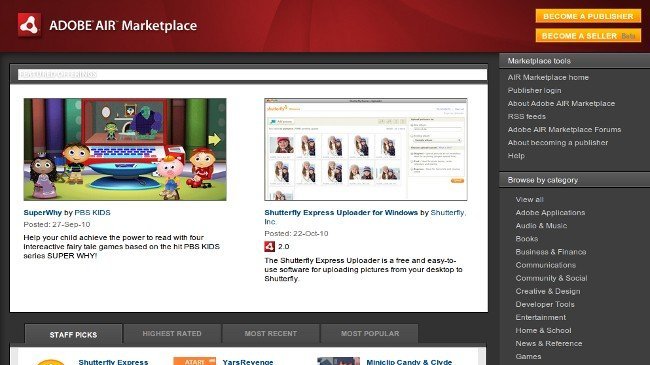Browse the Adobe Applications category

pyautogui.click(x=550, y=213)
